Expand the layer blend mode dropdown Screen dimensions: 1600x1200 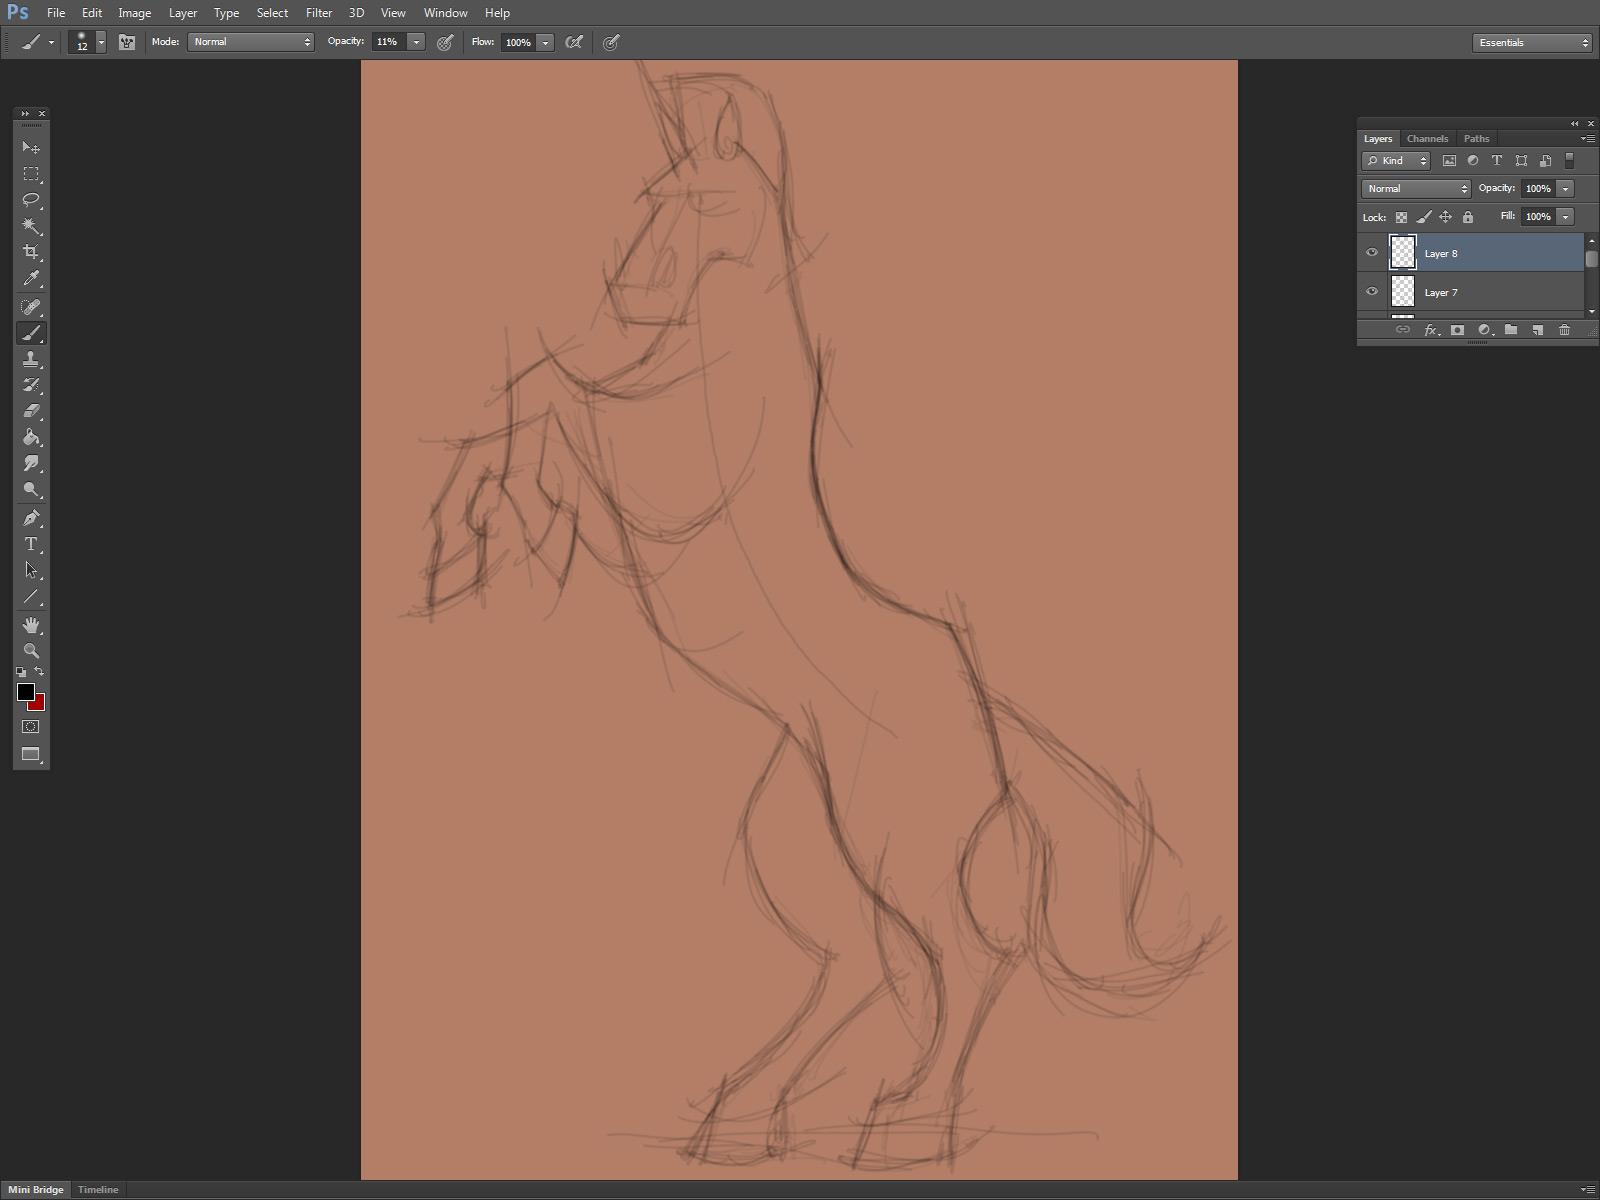coord(1416,189)
